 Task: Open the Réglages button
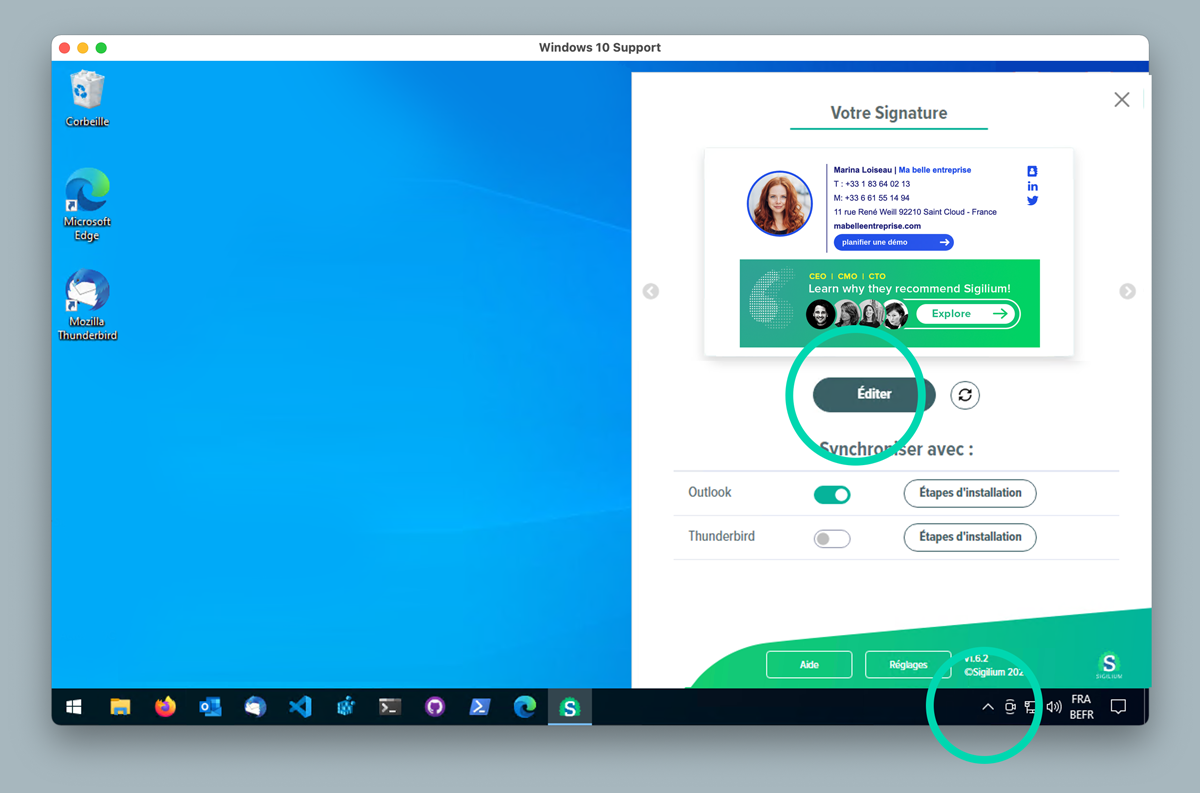pos(909,665)
